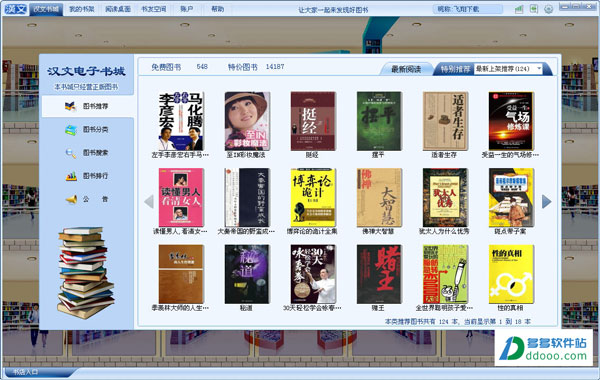Open 图书分类 in the sidebar
Screen dimensions: 600x380
coord(88,130)
